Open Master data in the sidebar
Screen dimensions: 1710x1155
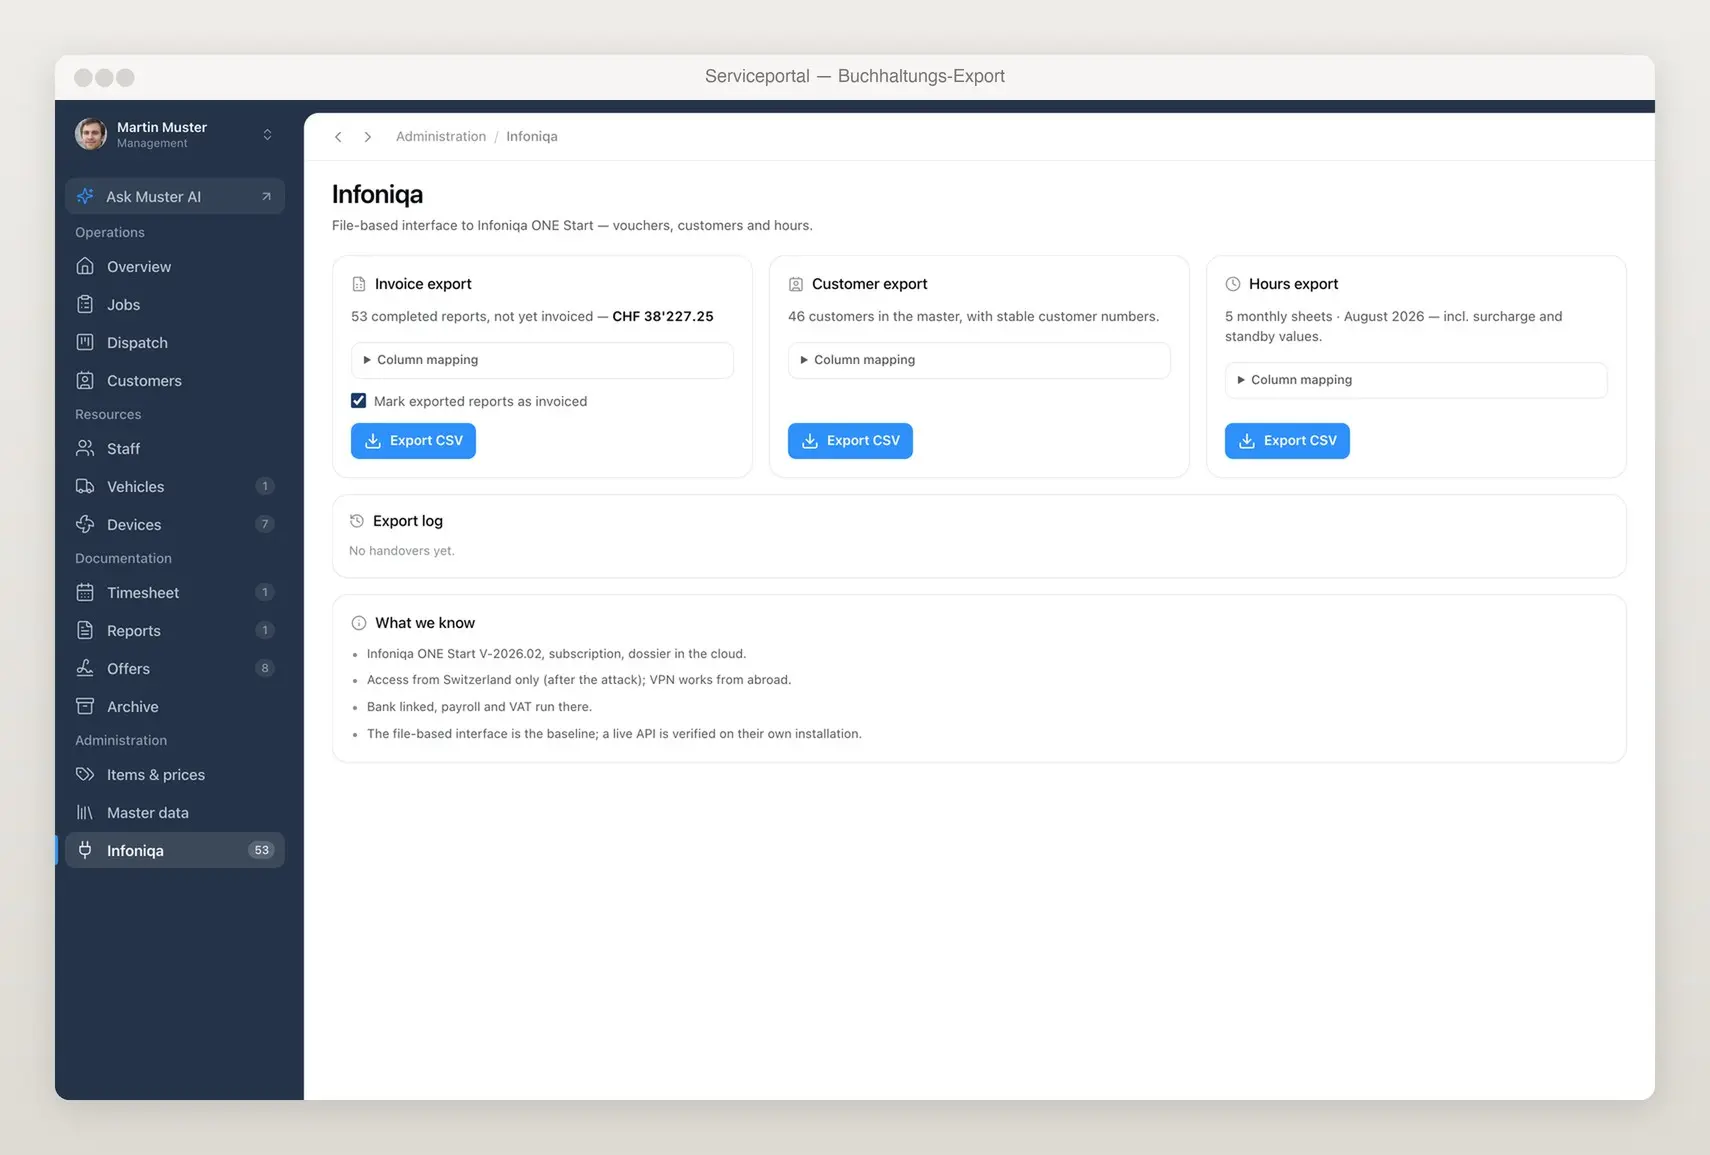[175, 812]
